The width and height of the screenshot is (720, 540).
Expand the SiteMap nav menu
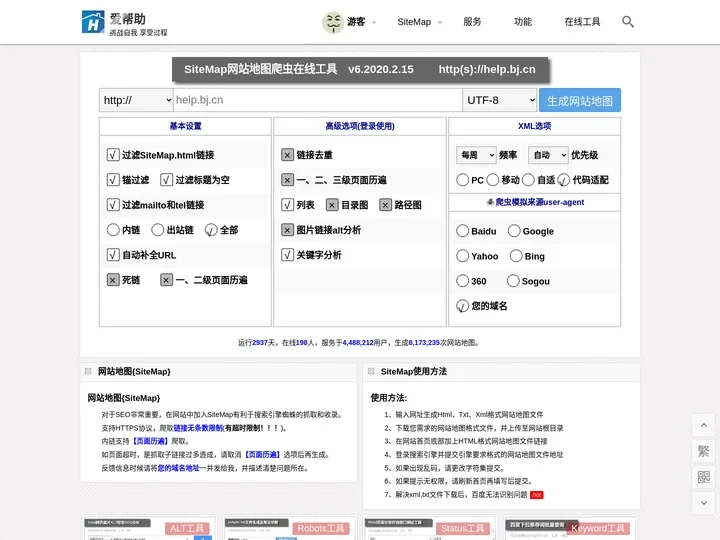420,22
